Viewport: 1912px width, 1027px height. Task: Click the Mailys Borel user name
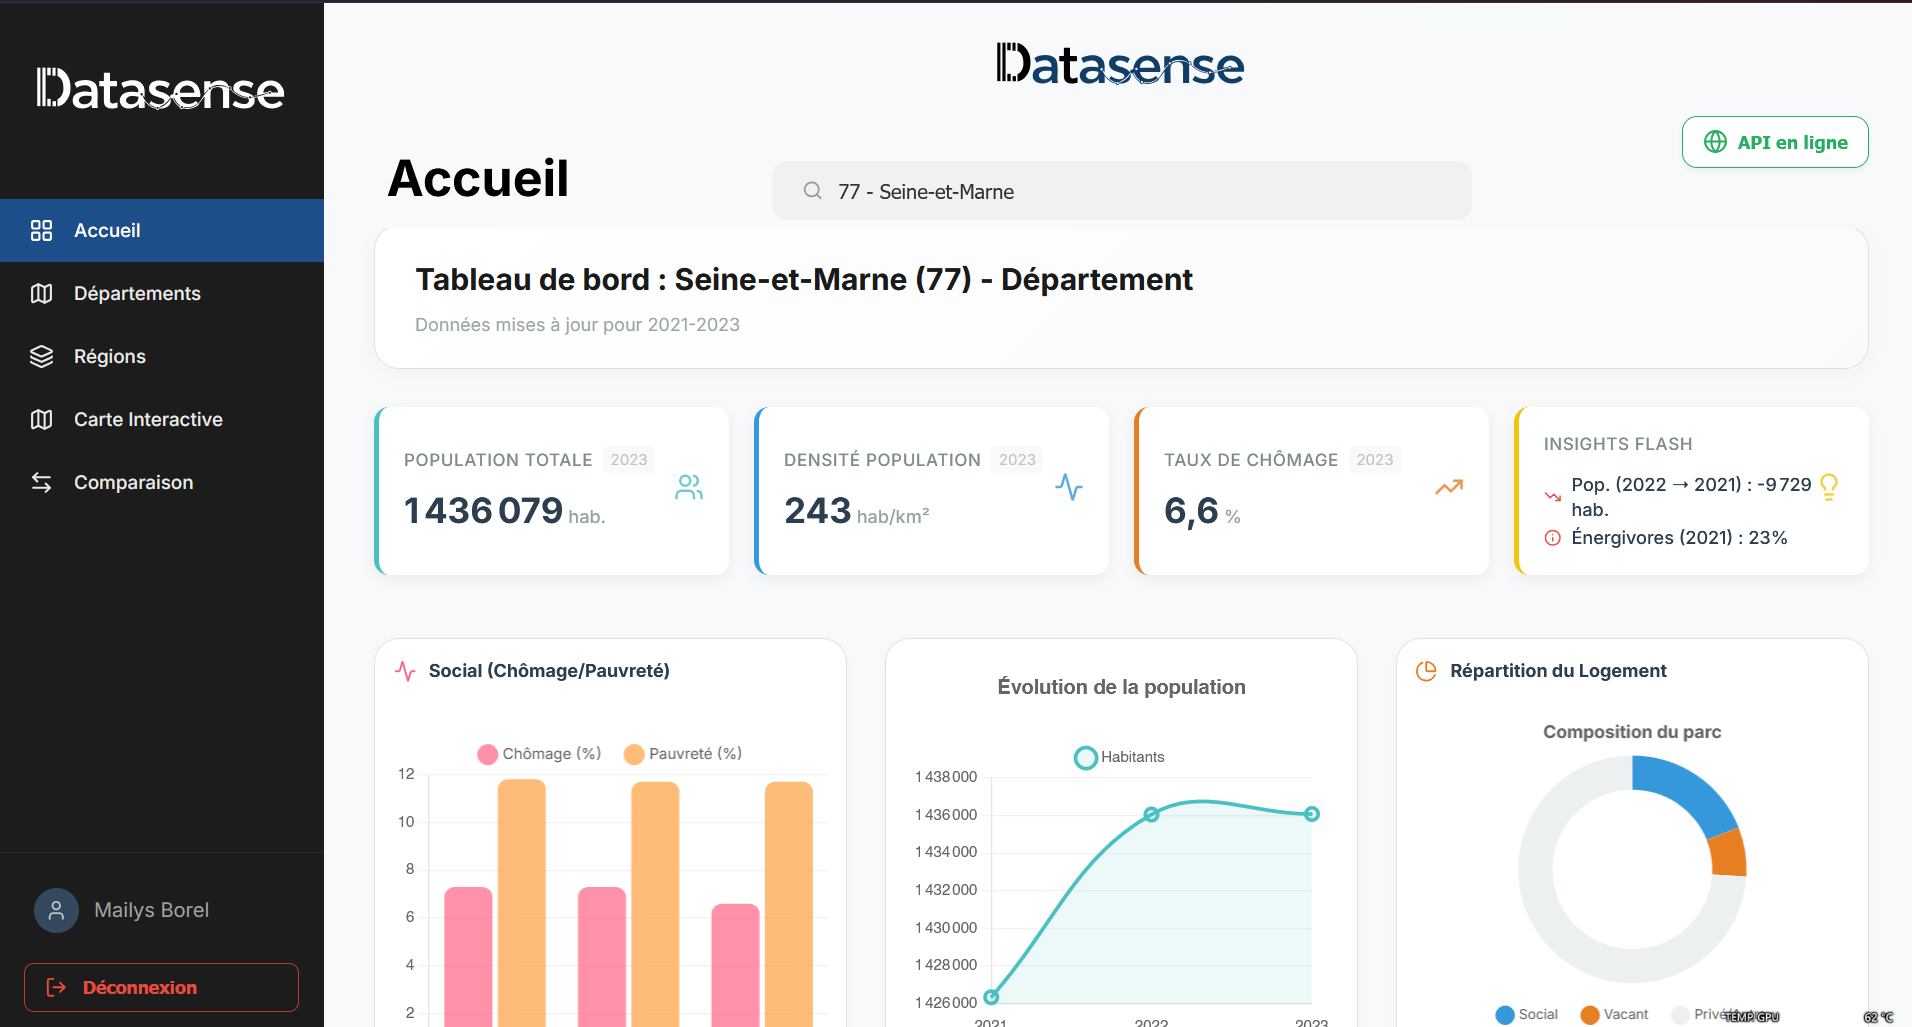(x=152, y=910)
